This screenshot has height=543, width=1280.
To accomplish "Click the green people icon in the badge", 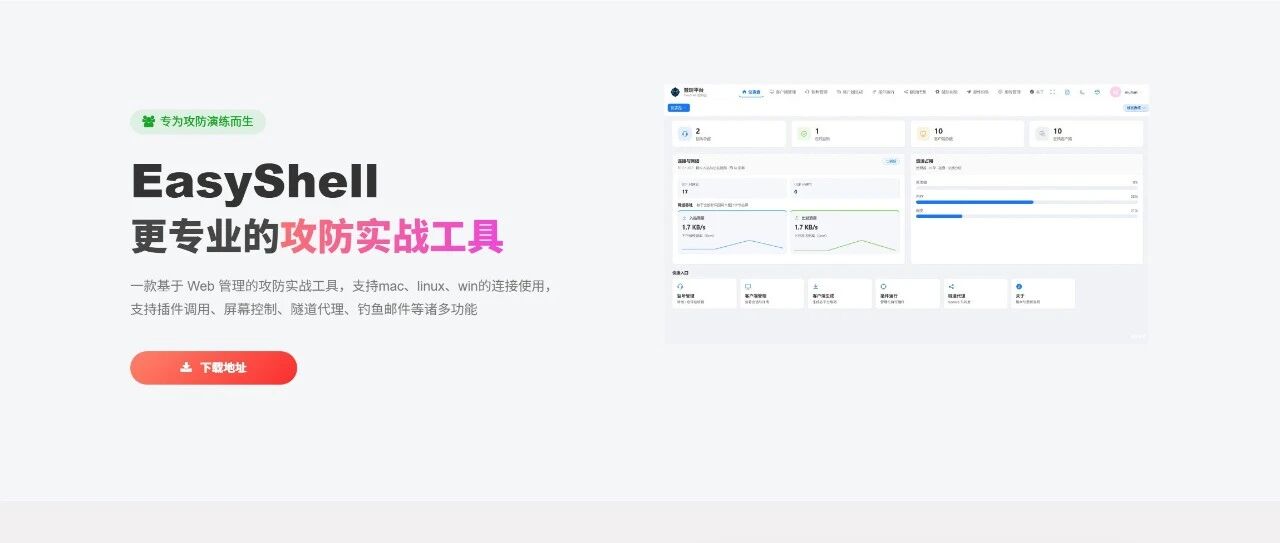I will [x=148, y=121].
